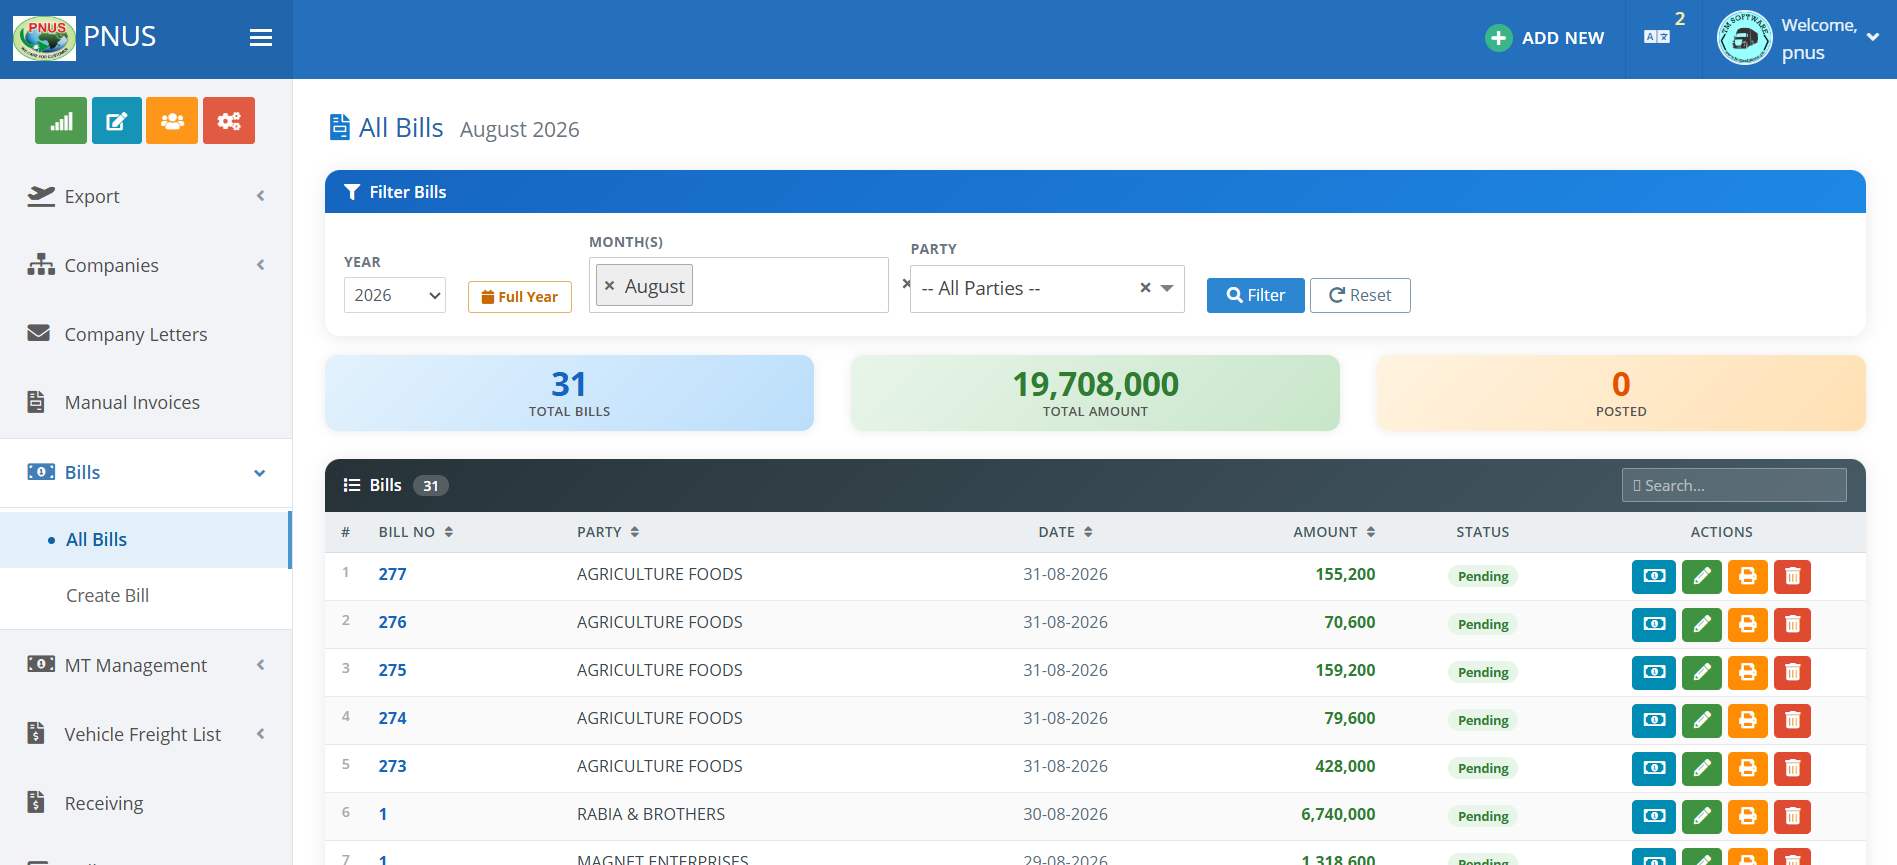Screen dimensions: 1897x865
Task: Click the bills Search field
Action: (x=1734, y=485)
